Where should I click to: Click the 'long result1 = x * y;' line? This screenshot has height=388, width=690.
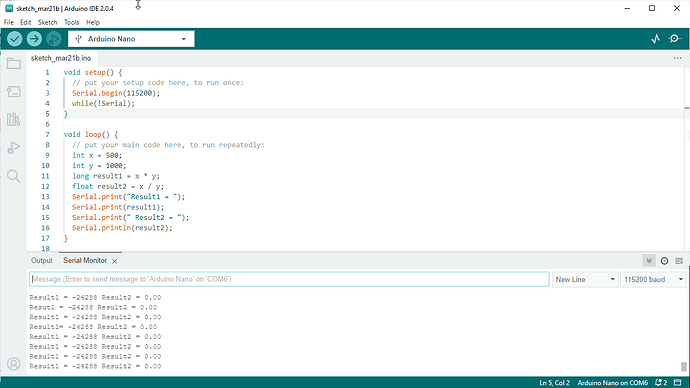coord(116,176)
